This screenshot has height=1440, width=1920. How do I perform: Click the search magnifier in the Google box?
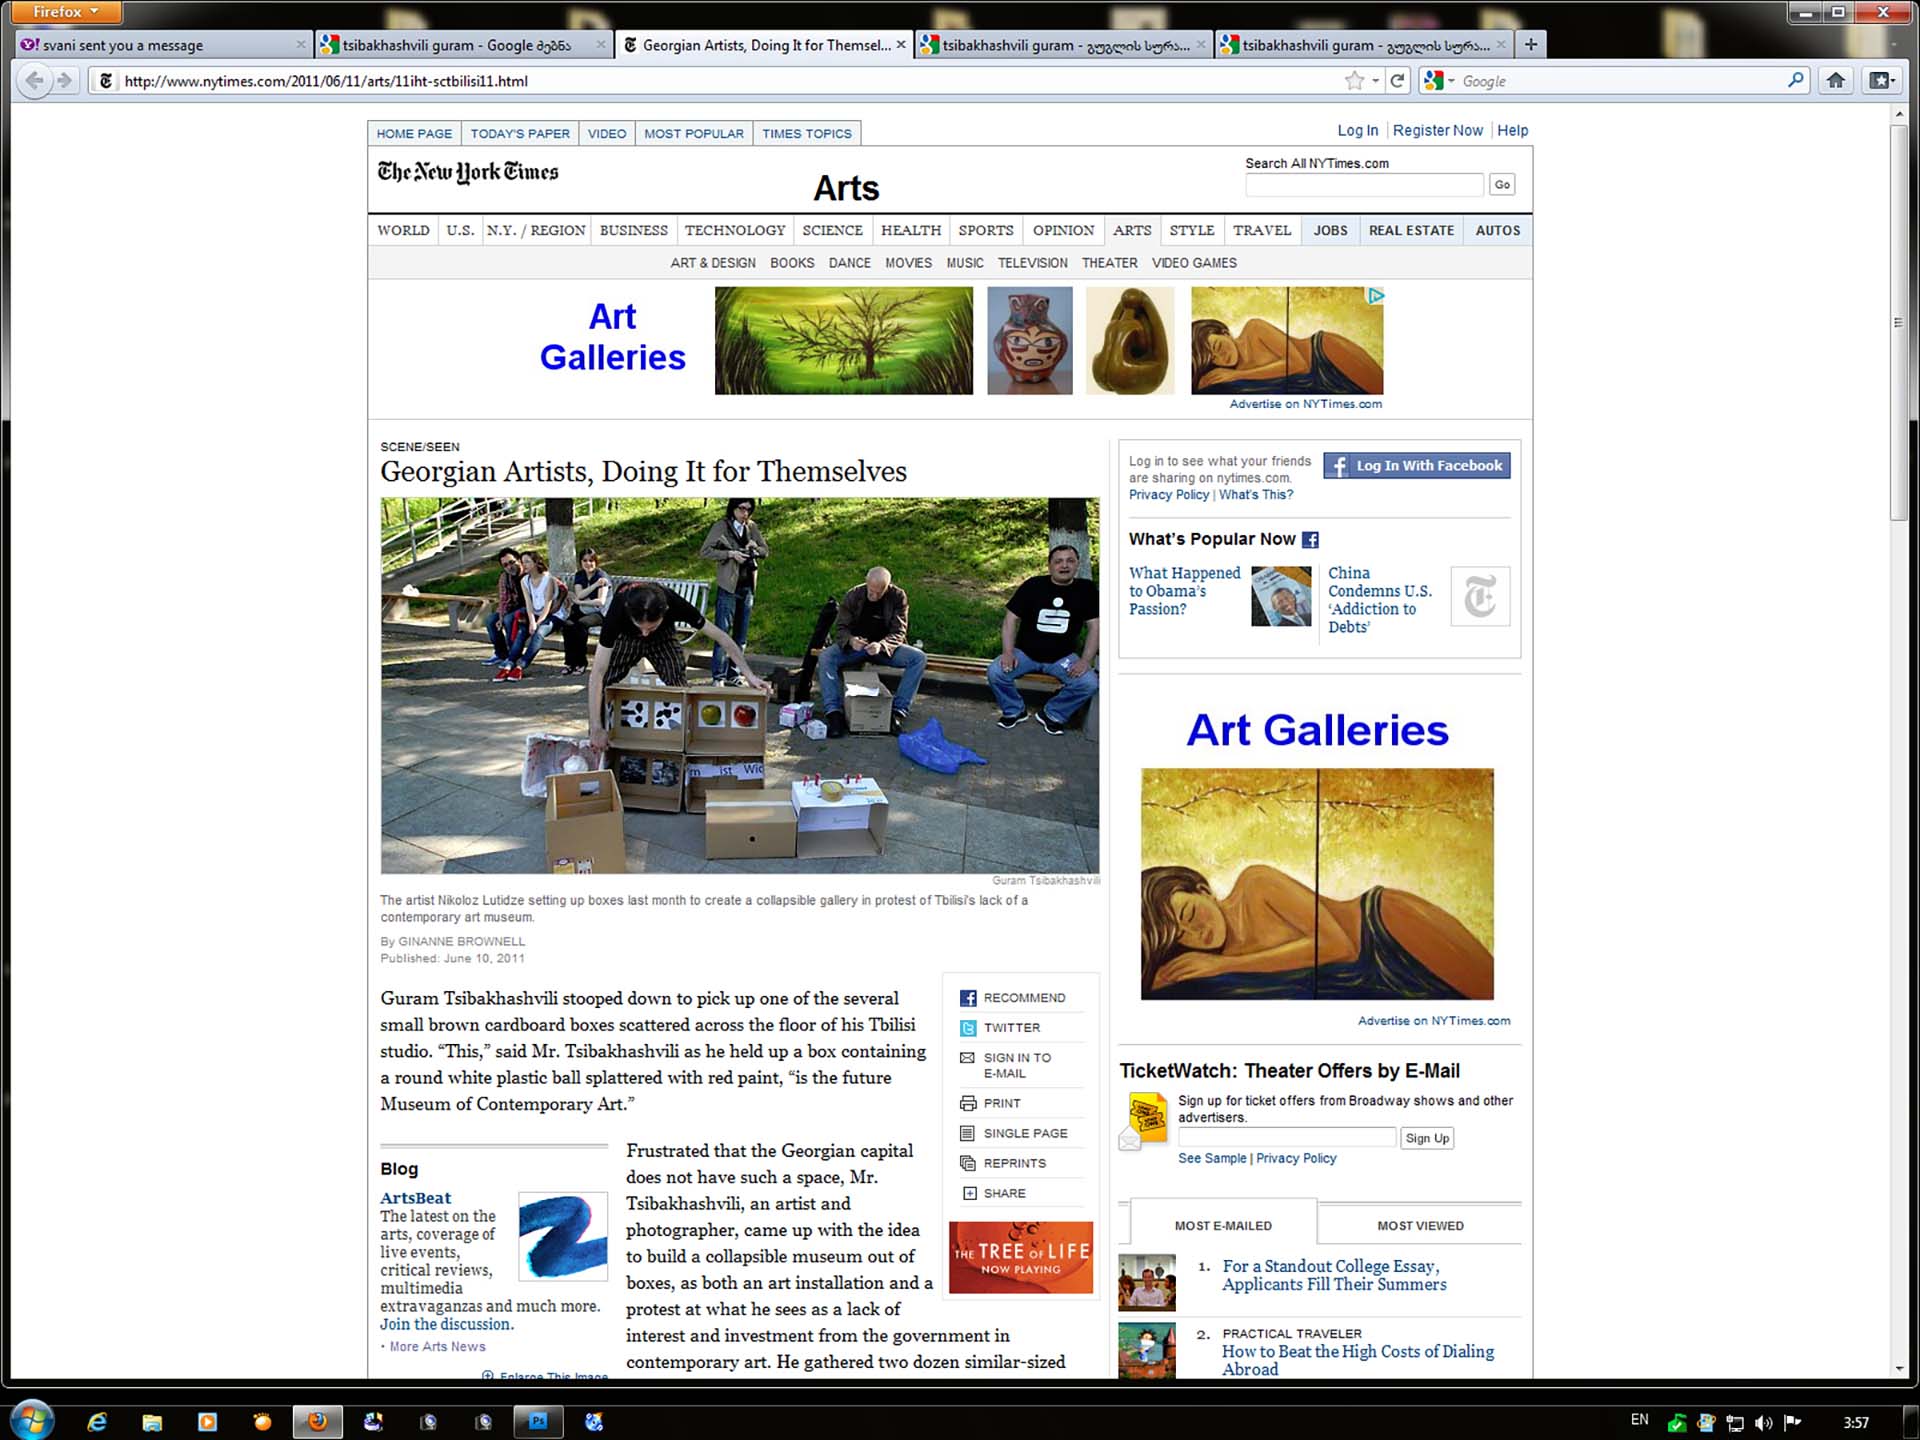pos(1796,80)
